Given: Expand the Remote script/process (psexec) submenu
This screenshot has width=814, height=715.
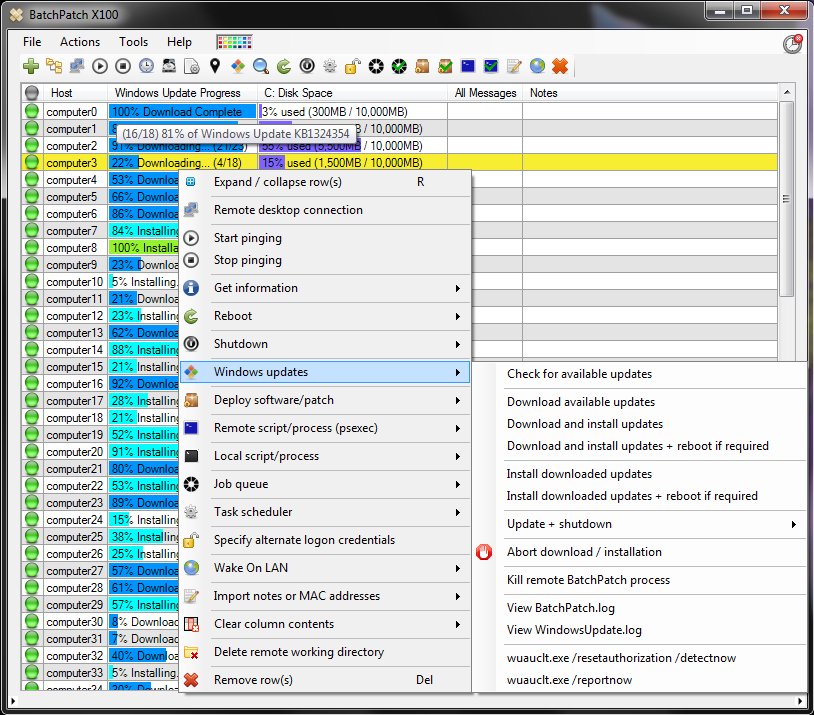Looking at the screenshot, I should click(x=325, y=428).
